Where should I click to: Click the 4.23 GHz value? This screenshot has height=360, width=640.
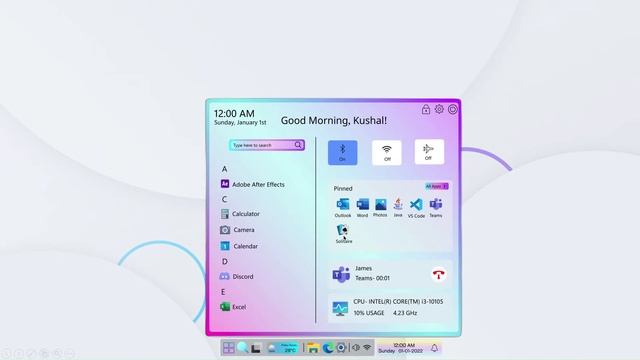coord(405,313)
